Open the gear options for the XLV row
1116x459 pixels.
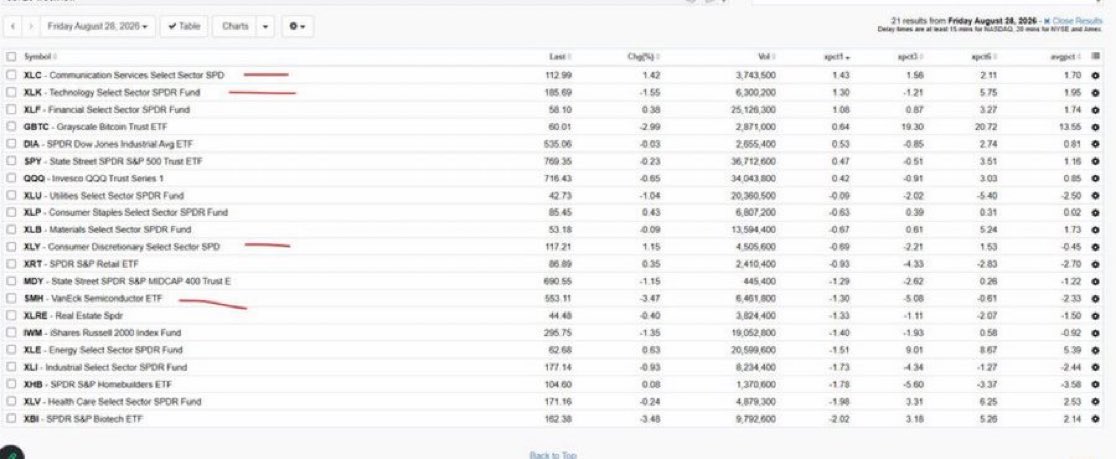[x=1095, y=402]
